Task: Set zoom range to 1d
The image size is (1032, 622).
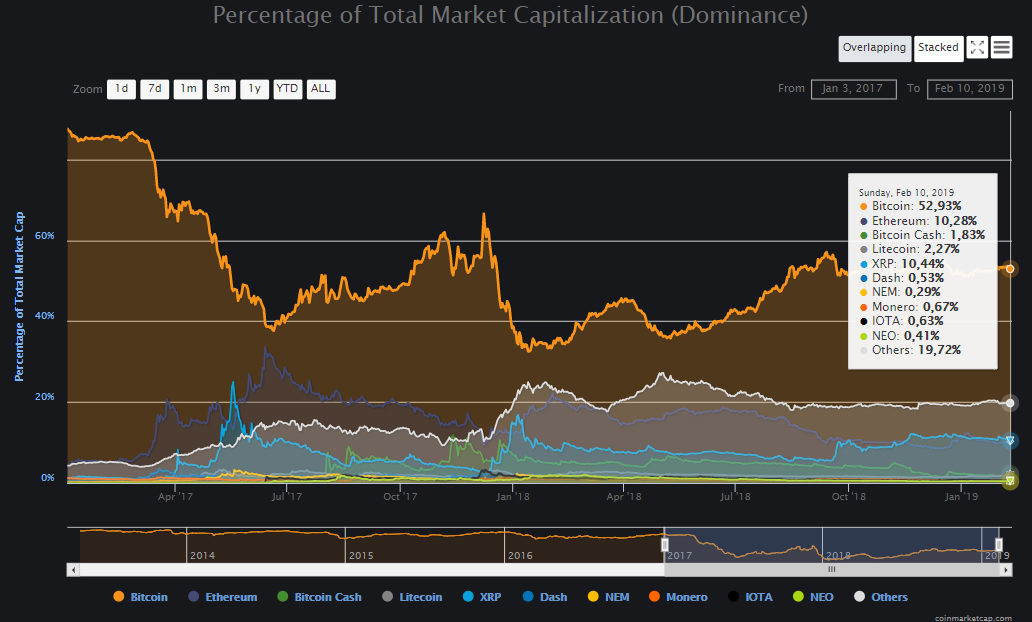Action: pyautogui.click(x=121, y=89)
